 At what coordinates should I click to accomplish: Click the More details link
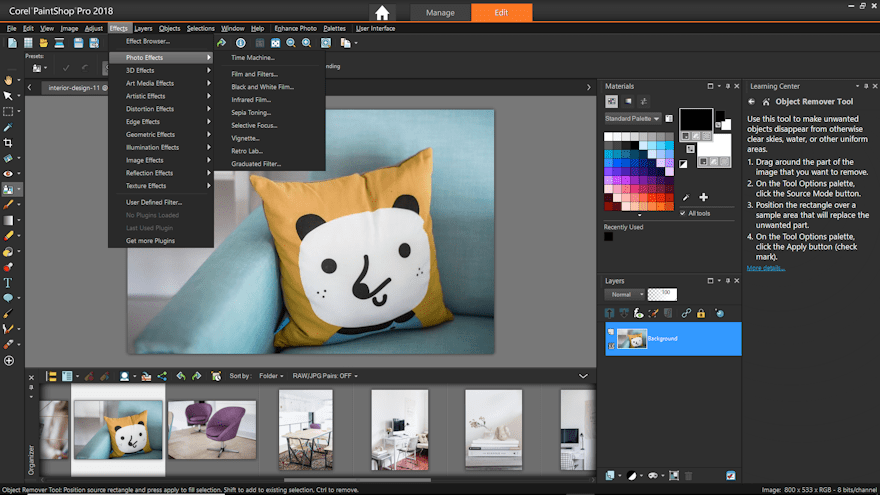pos(765,268)
